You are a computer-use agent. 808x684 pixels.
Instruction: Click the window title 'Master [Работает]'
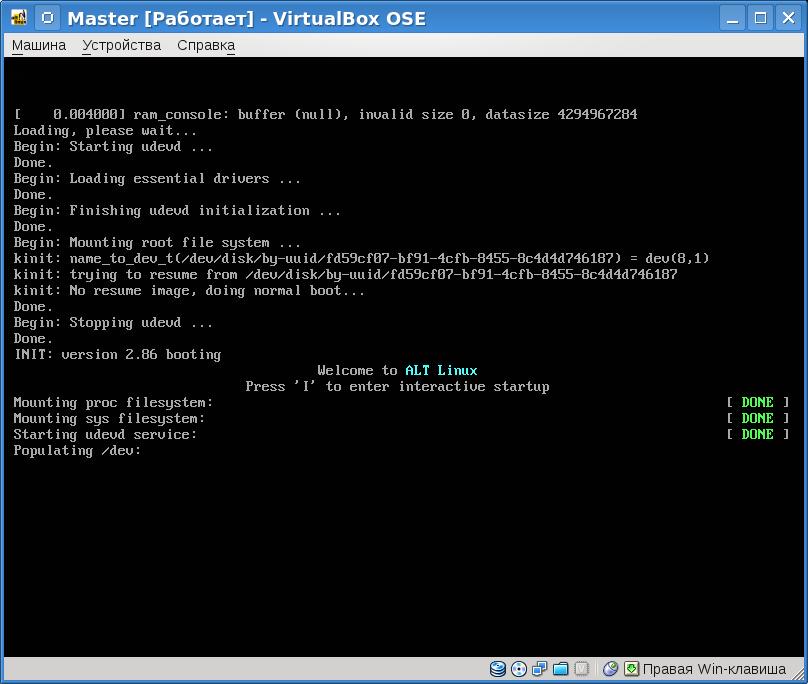[246, 18]
